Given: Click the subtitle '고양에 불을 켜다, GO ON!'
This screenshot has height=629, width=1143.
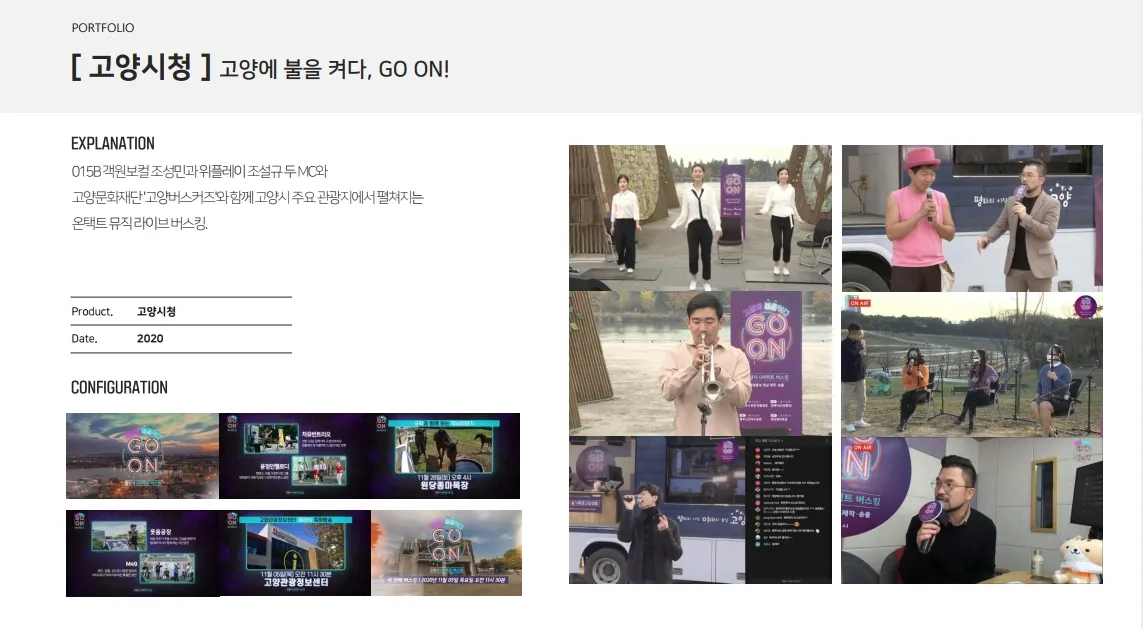Looking at the screenshot, I should [x=335, y=69].
